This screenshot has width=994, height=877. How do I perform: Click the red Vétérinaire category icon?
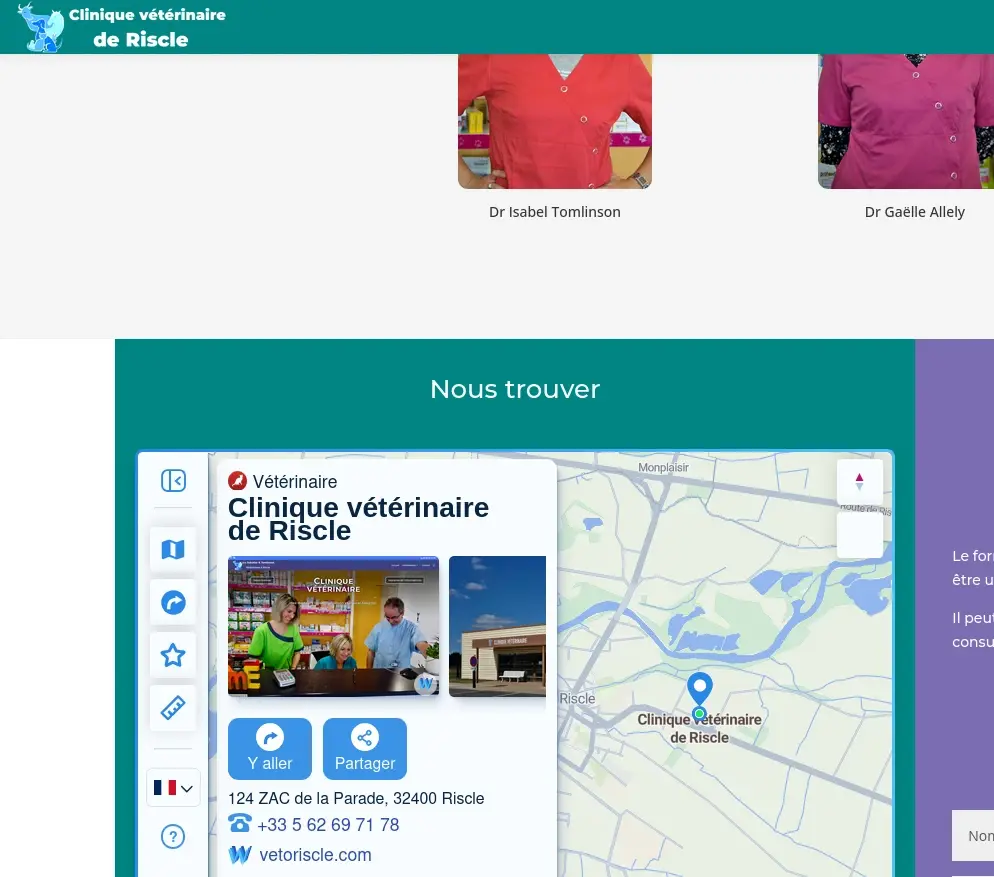coord(237,482)
